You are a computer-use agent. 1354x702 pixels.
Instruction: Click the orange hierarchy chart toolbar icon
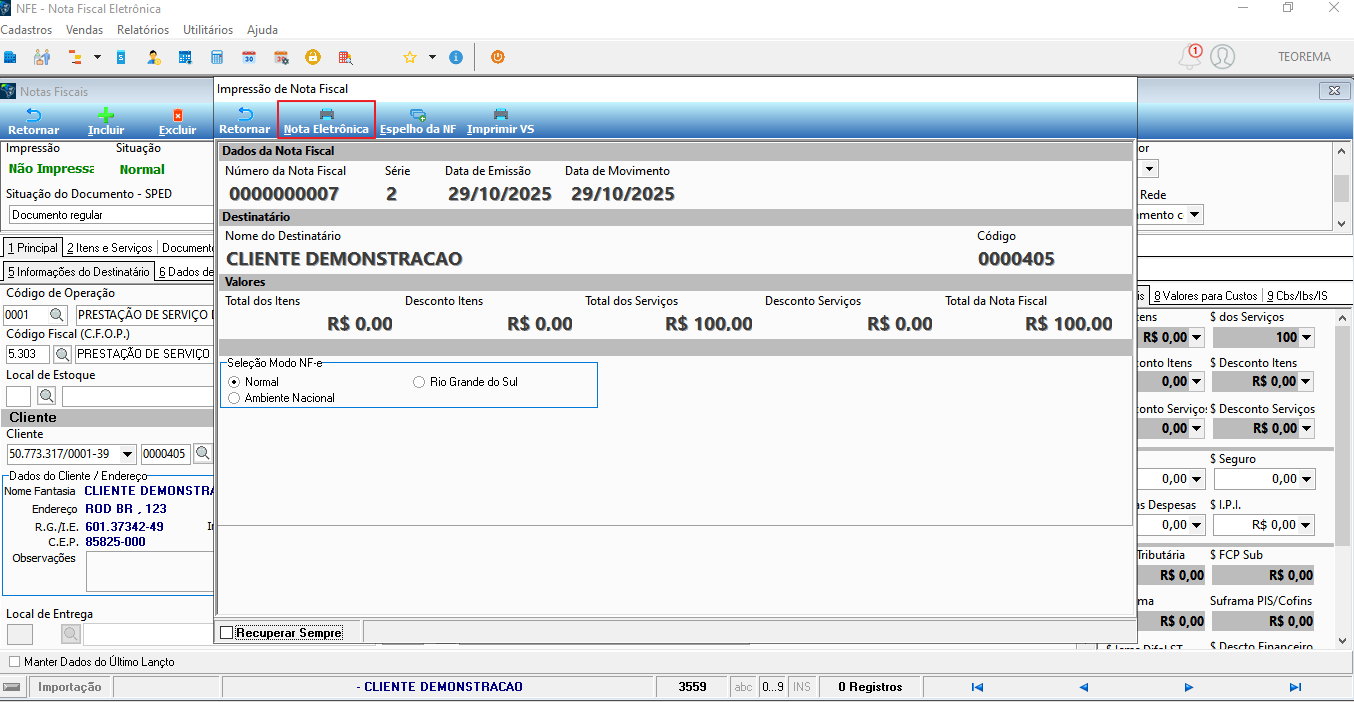click(75, 57)
